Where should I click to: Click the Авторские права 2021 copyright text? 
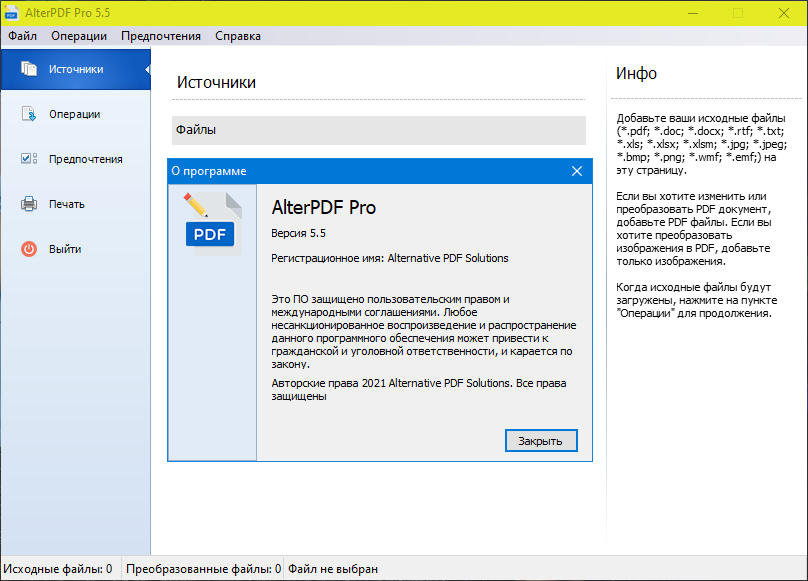[418, 390]
